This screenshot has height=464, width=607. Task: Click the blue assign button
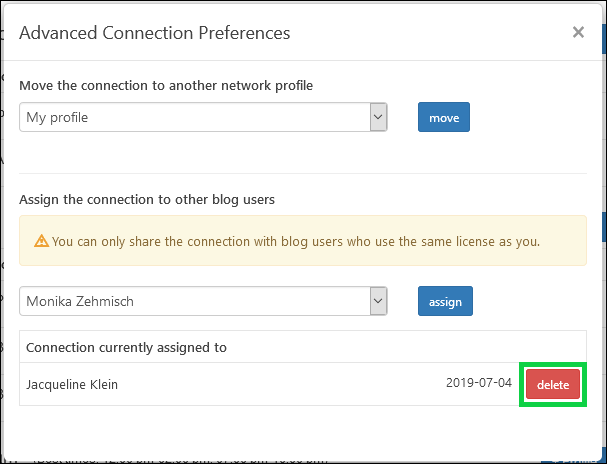tap(445, 301)
